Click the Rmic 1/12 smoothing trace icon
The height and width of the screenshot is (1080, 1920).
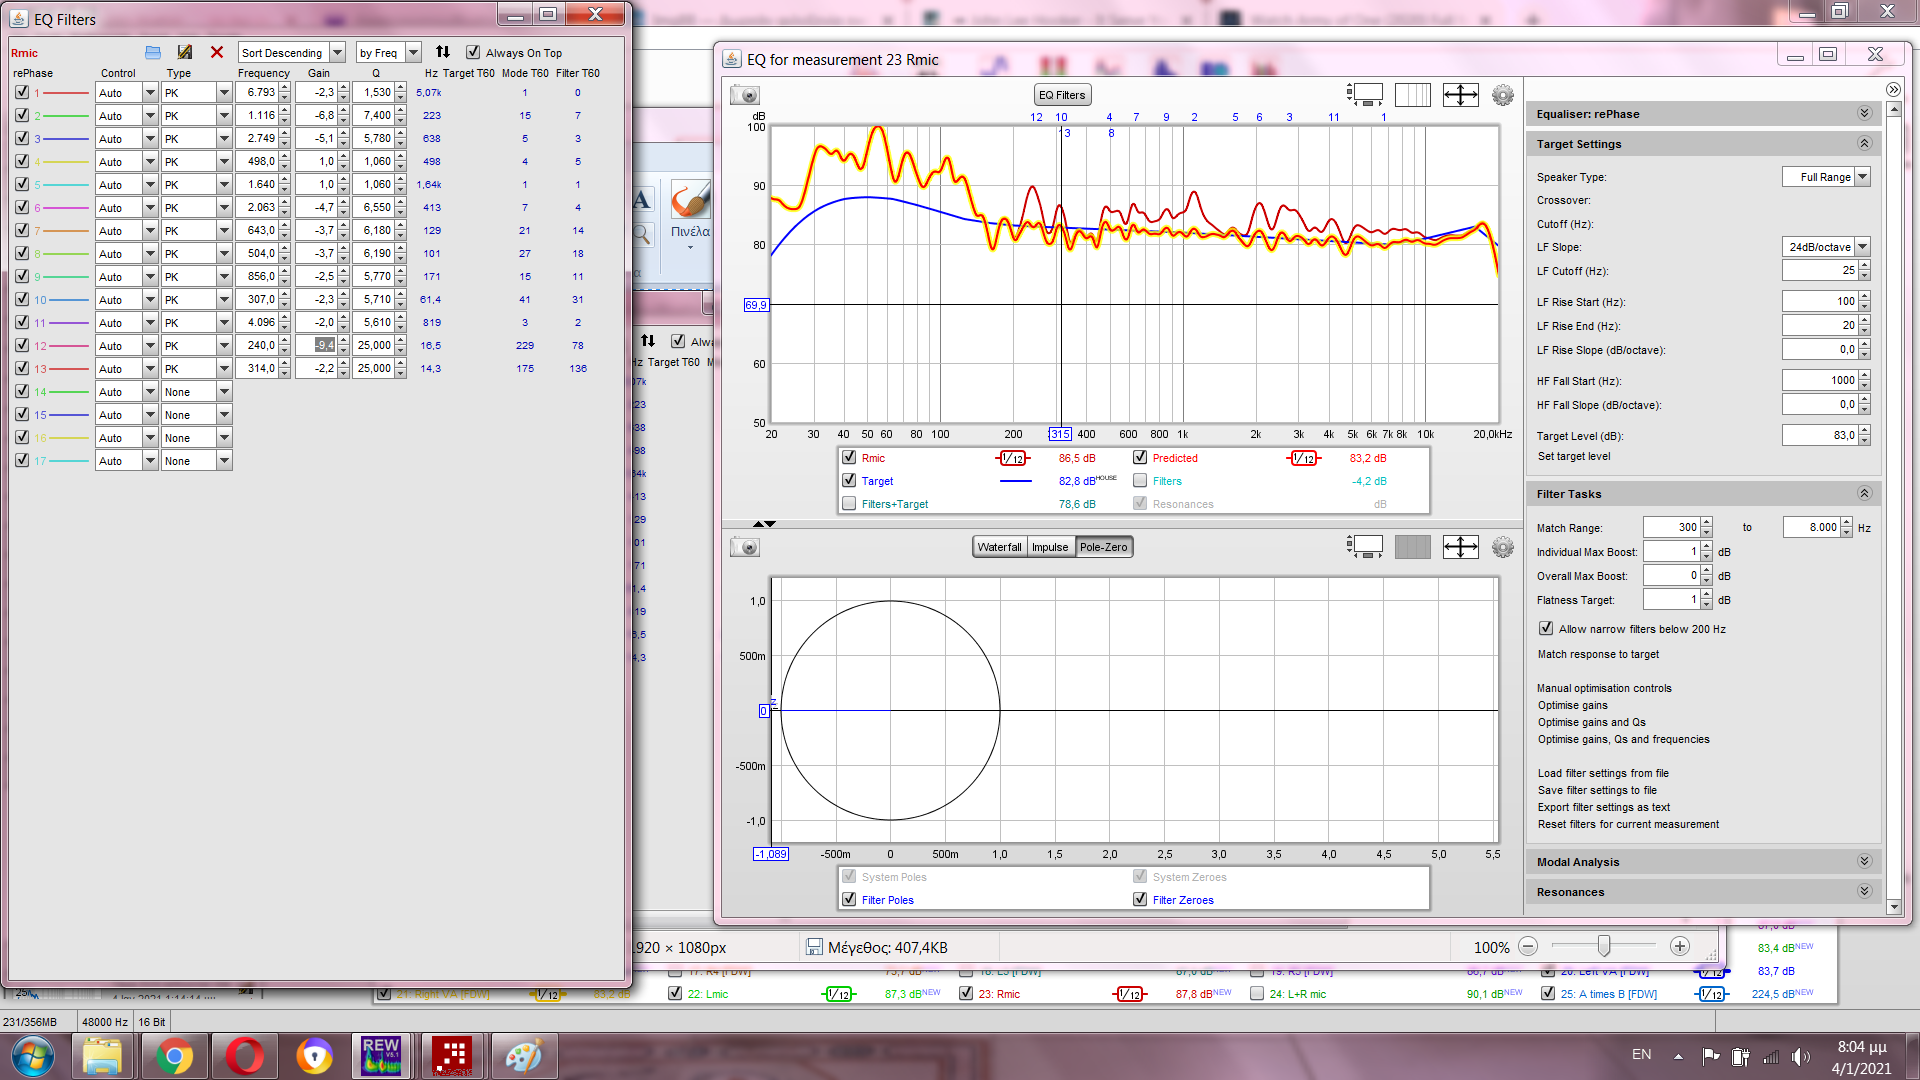[1012, 458]
